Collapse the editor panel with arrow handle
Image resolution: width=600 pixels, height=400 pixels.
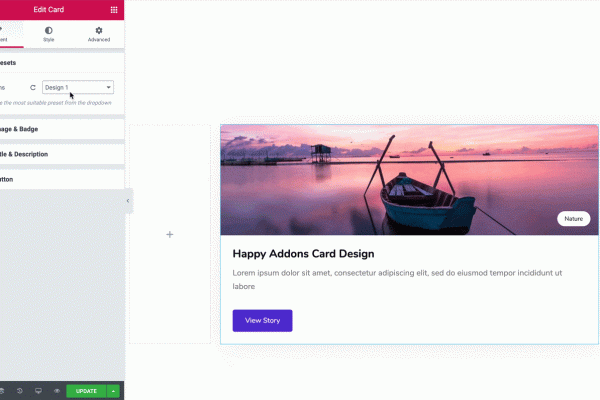(x=128, y=201)
